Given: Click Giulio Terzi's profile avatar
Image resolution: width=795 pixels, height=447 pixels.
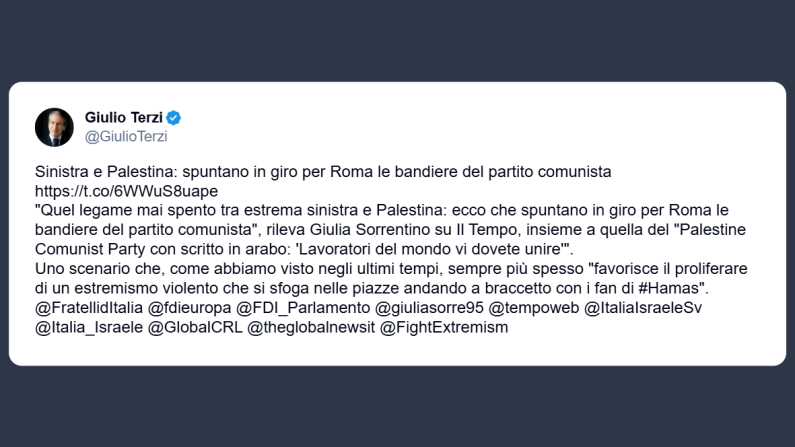Looking at the screenshot, I should point(54,127).
